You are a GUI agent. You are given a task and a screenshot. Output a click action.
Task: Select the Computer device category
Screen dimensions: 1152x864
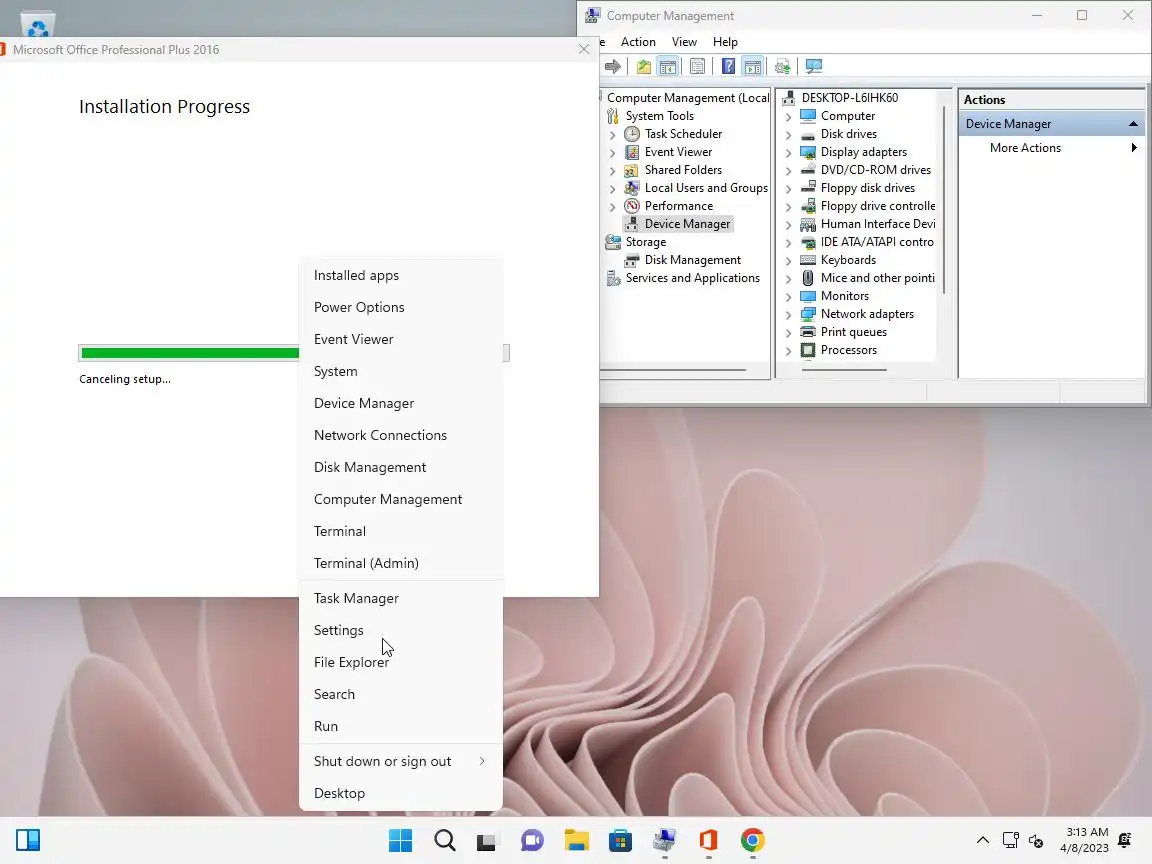tap(847, 116)
